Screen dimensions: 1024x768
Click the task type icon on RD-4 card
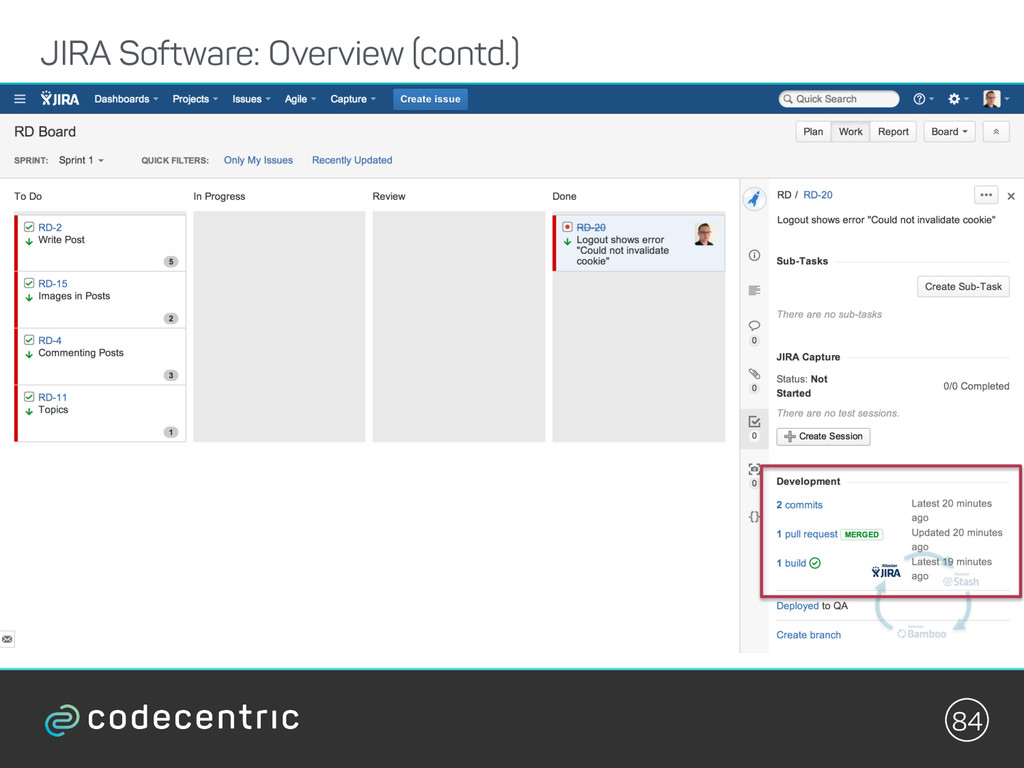(x=29, y=340)
